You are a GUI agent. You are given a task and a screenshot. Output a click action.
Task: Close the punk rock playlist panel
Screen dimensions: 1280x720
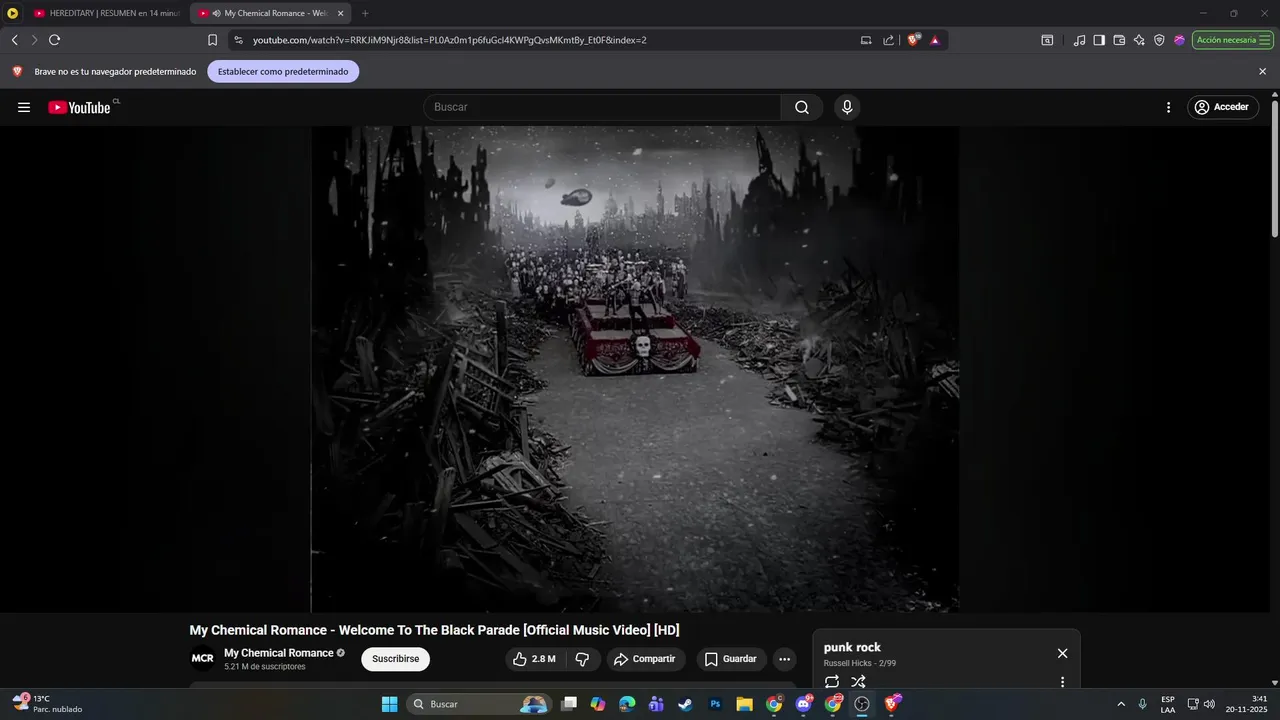(1062, 653)
